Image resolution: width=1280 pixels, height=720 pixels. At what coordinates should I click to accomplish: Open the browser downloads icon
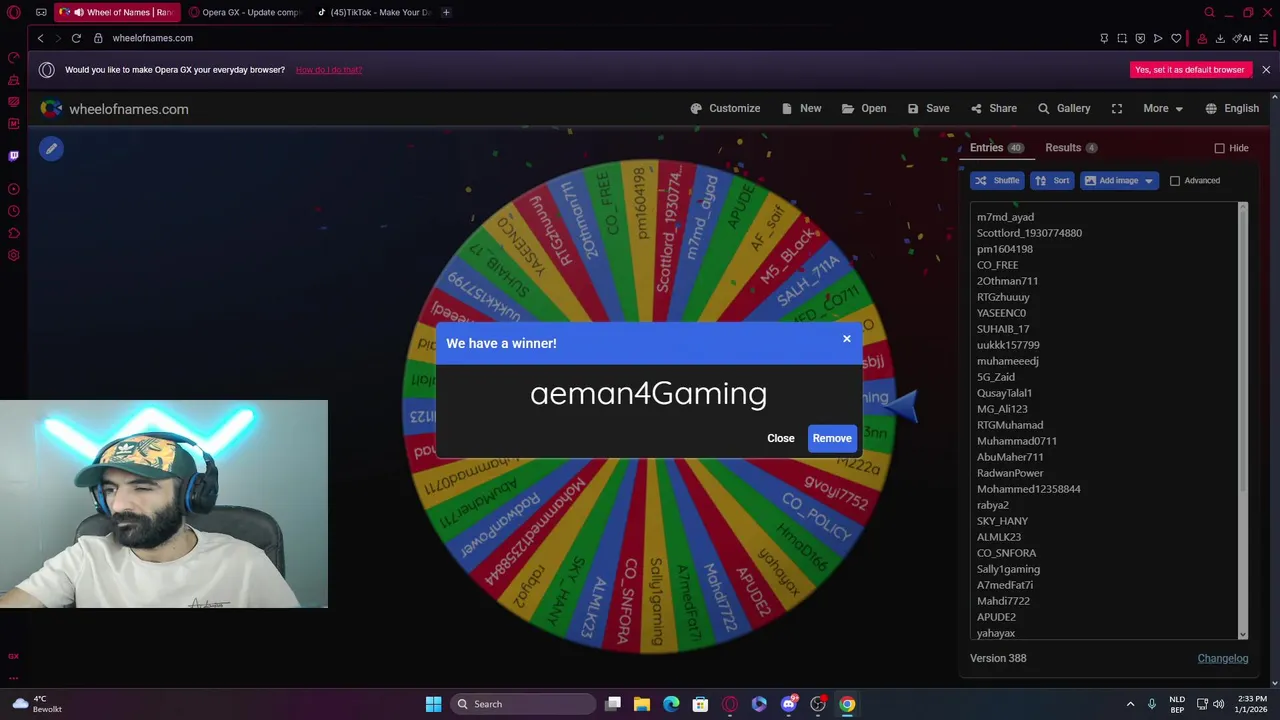pyautogui.click(x=1220, y=38)
